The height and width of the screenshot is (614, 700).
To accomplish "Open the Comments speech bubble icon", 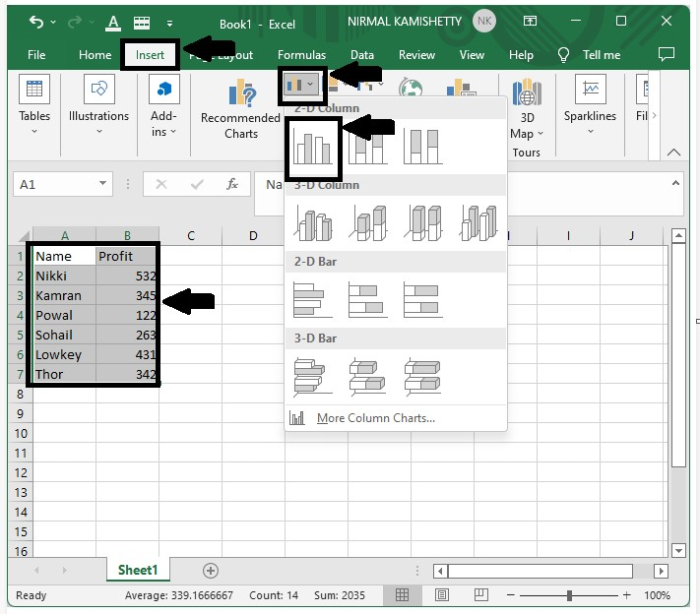I will click(666, 54).
